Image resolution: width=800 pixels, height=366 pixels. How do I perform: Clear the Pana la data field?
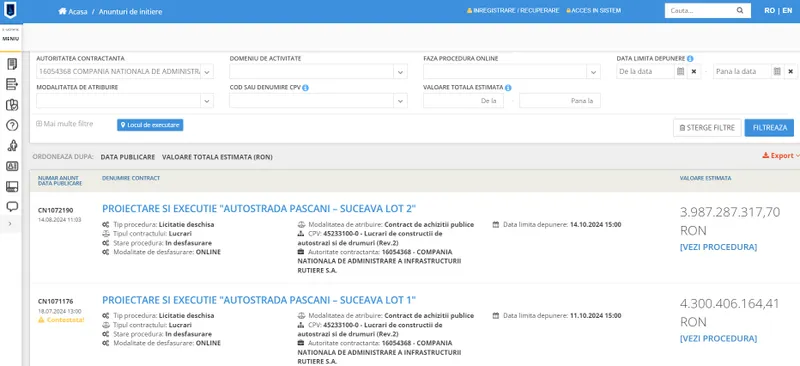tap(790, 71)
